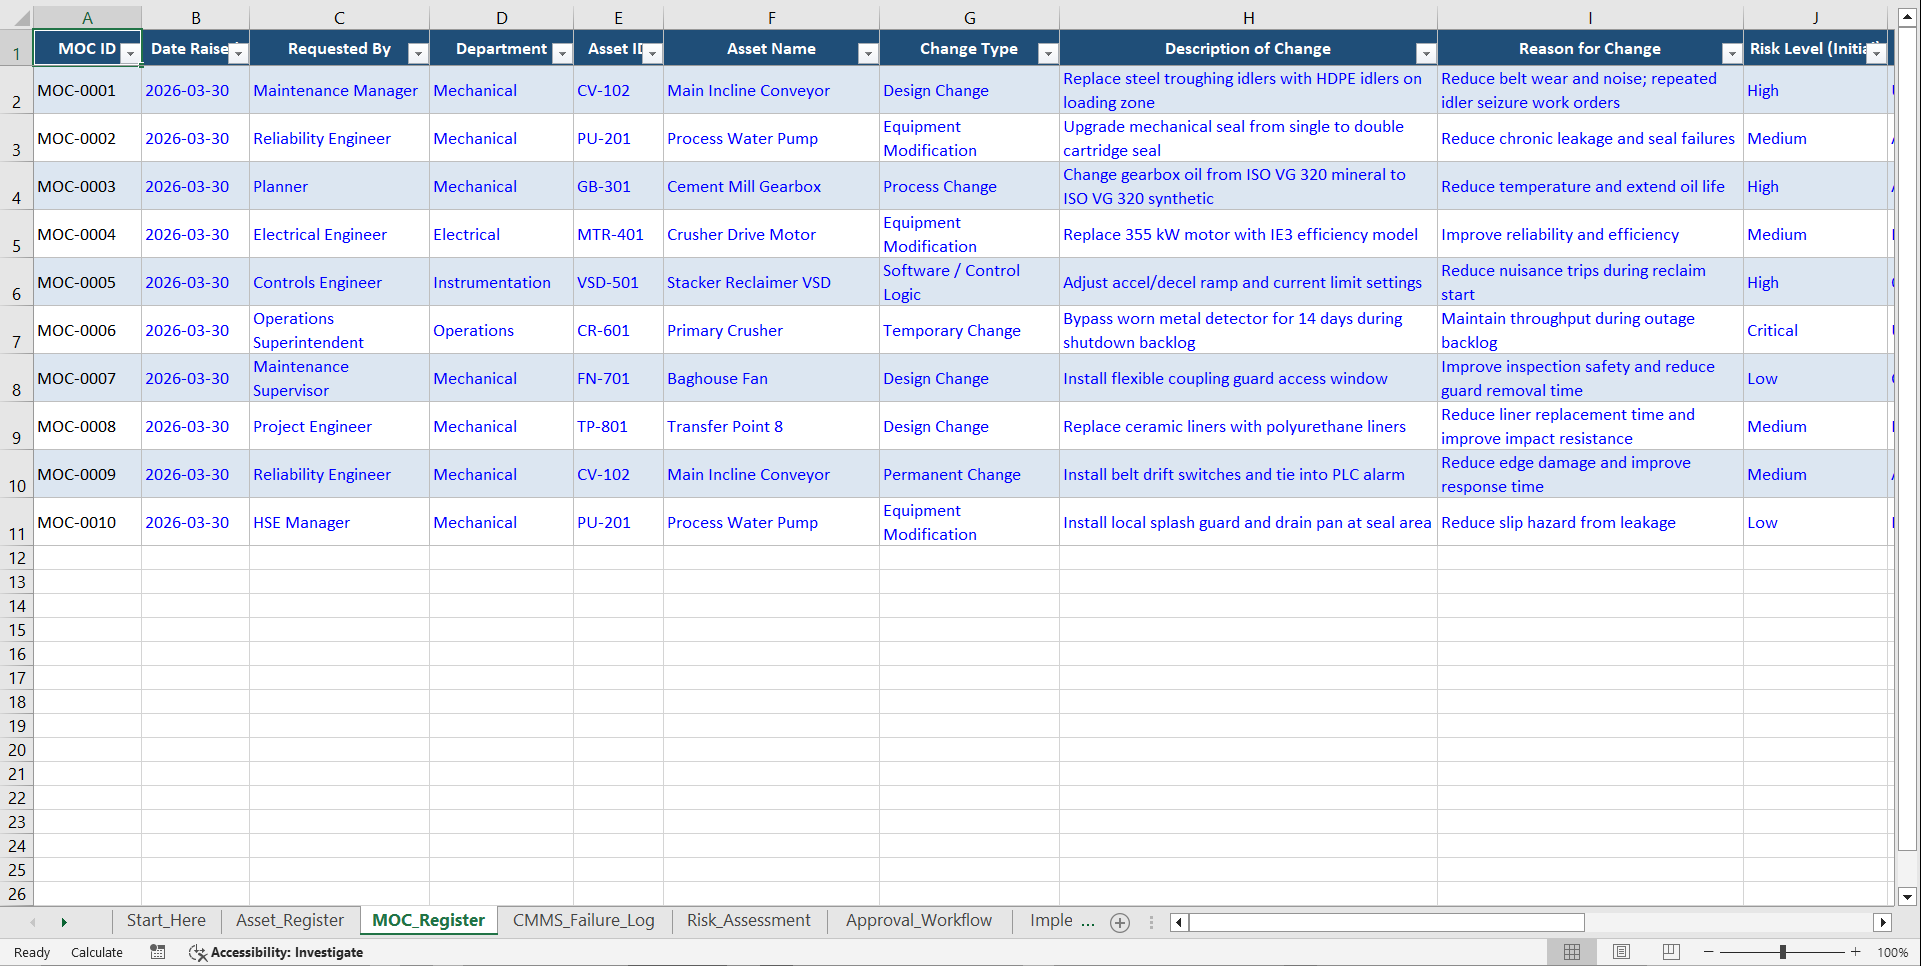Select the Normal view icon

point(1572,951)
